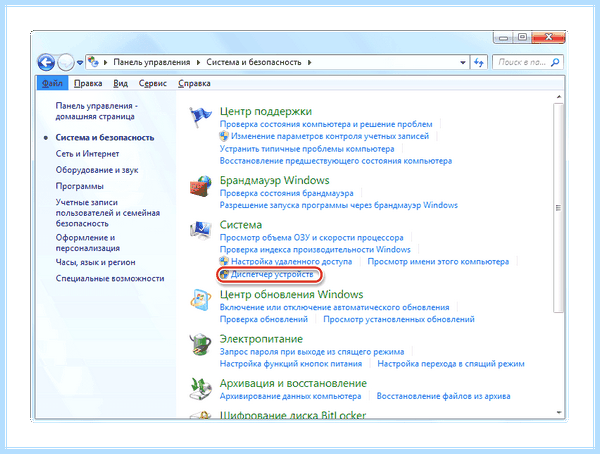This screenshot has height=454, width=600.
Task: Click the Центр поддержки flag icon
Action: coord(200,117)
